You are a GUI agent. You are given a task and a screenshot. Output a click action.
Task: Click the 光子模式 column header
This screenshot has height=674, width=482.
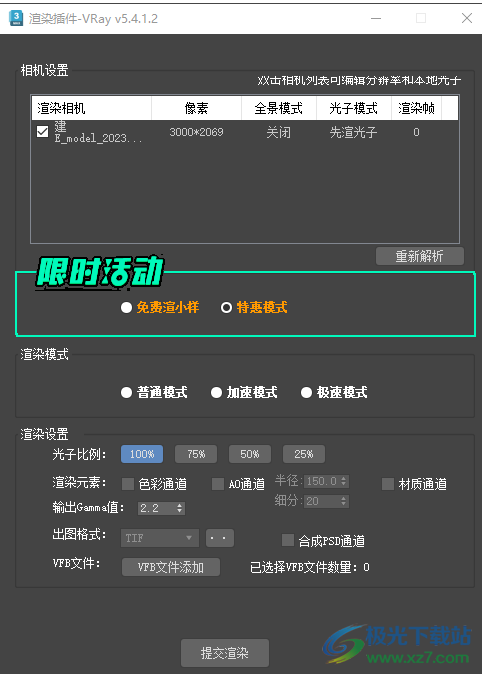point(354,108)
